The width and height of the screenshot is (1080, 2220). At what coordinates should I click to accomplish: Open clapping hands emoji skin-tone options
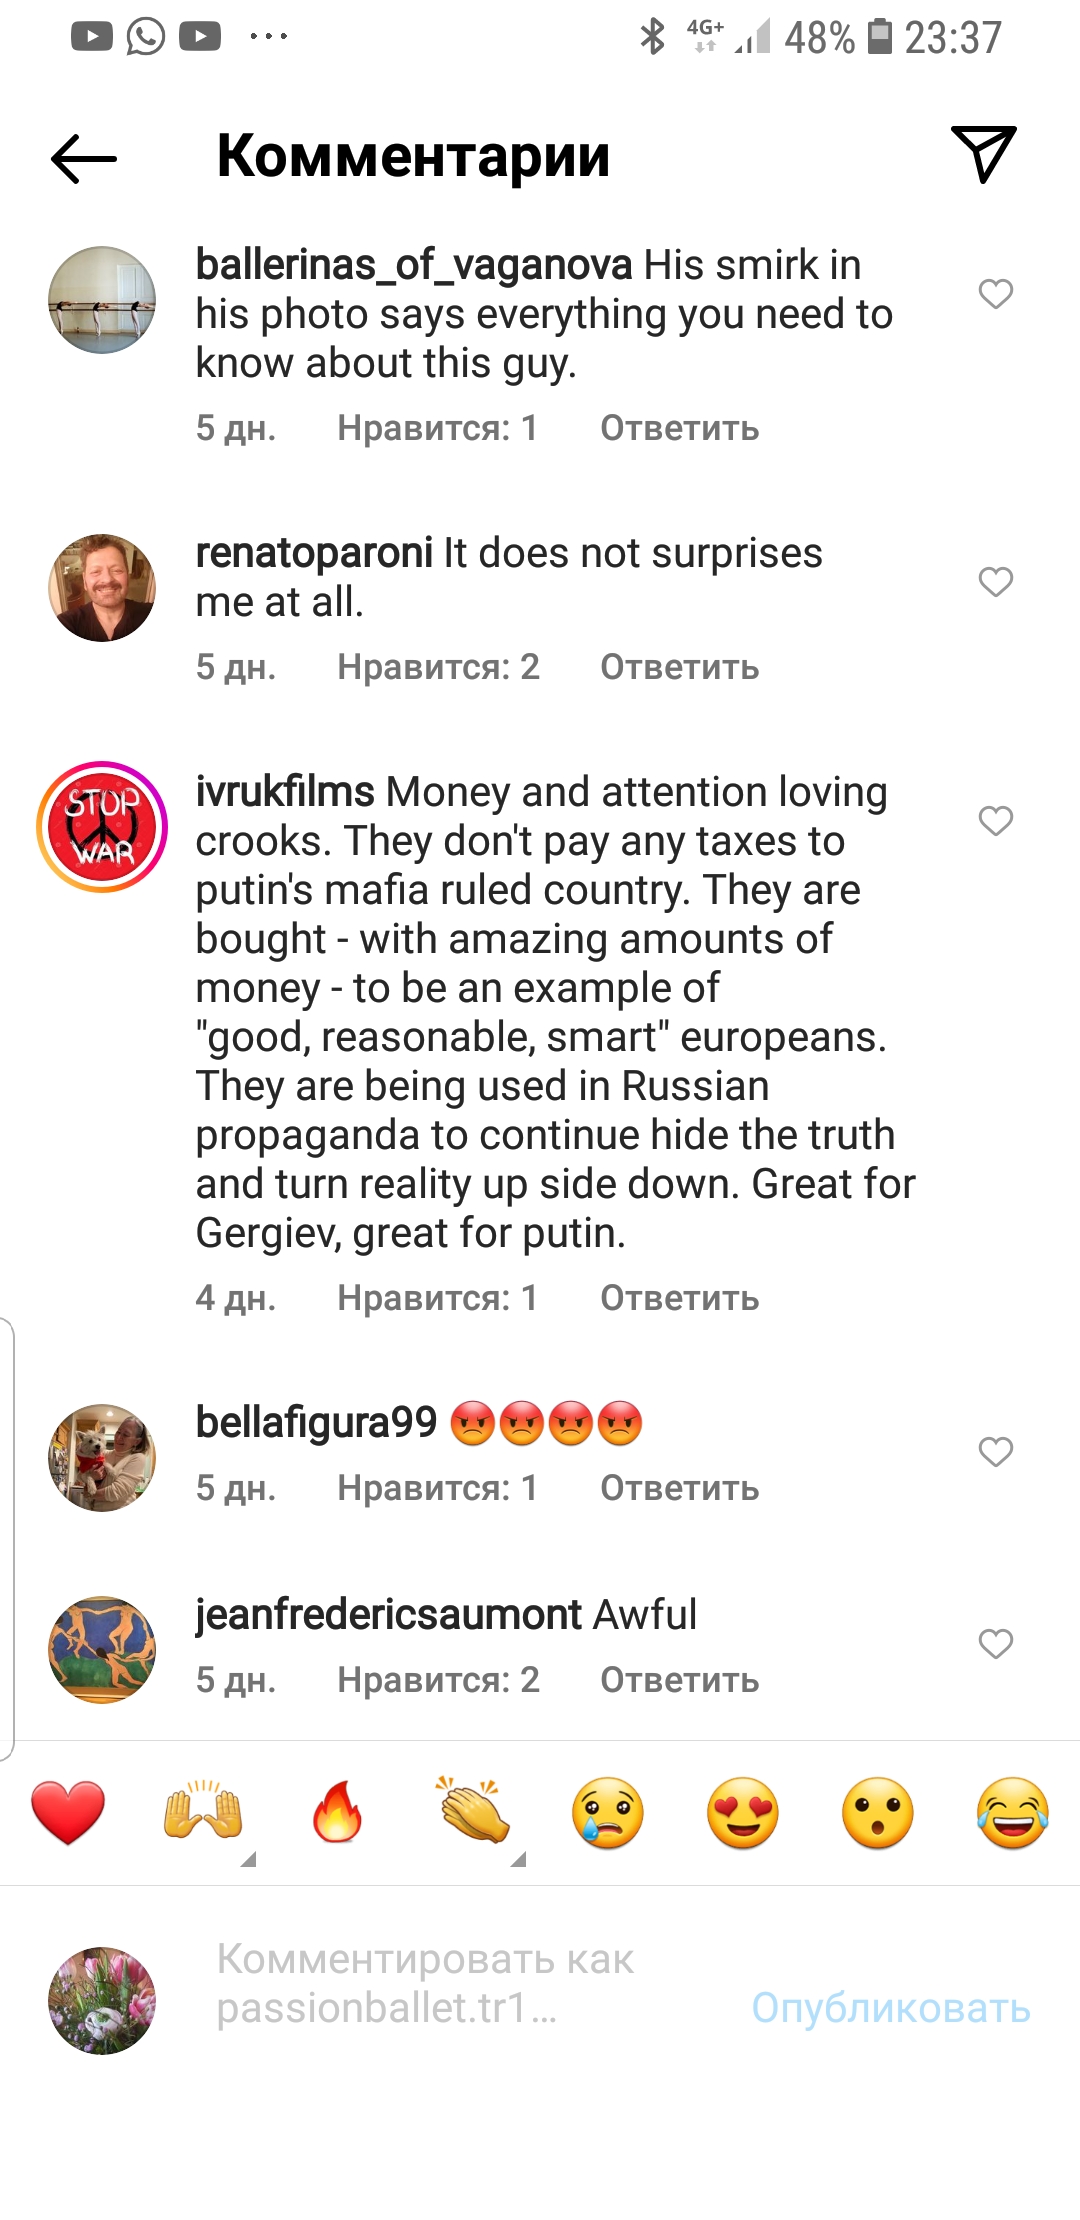pyautogui.click(x=473, y=1812)
